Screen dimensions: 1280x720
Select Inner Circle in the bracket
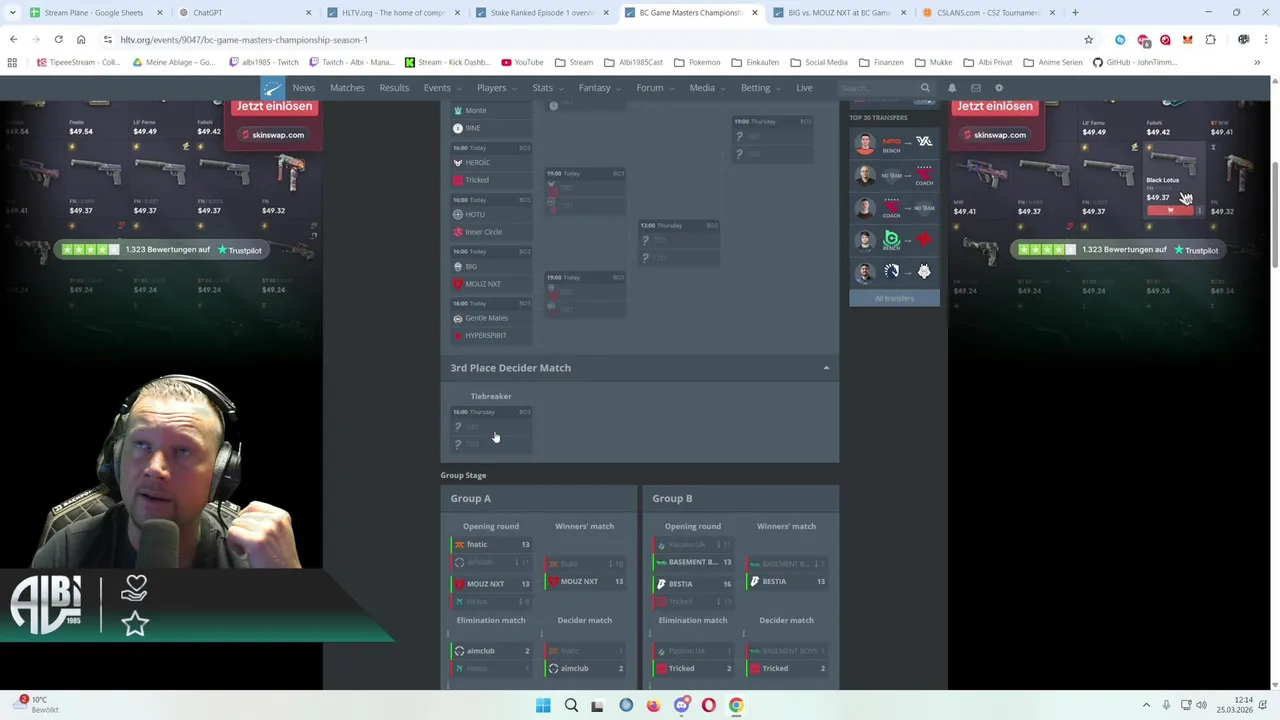(491, 232)
